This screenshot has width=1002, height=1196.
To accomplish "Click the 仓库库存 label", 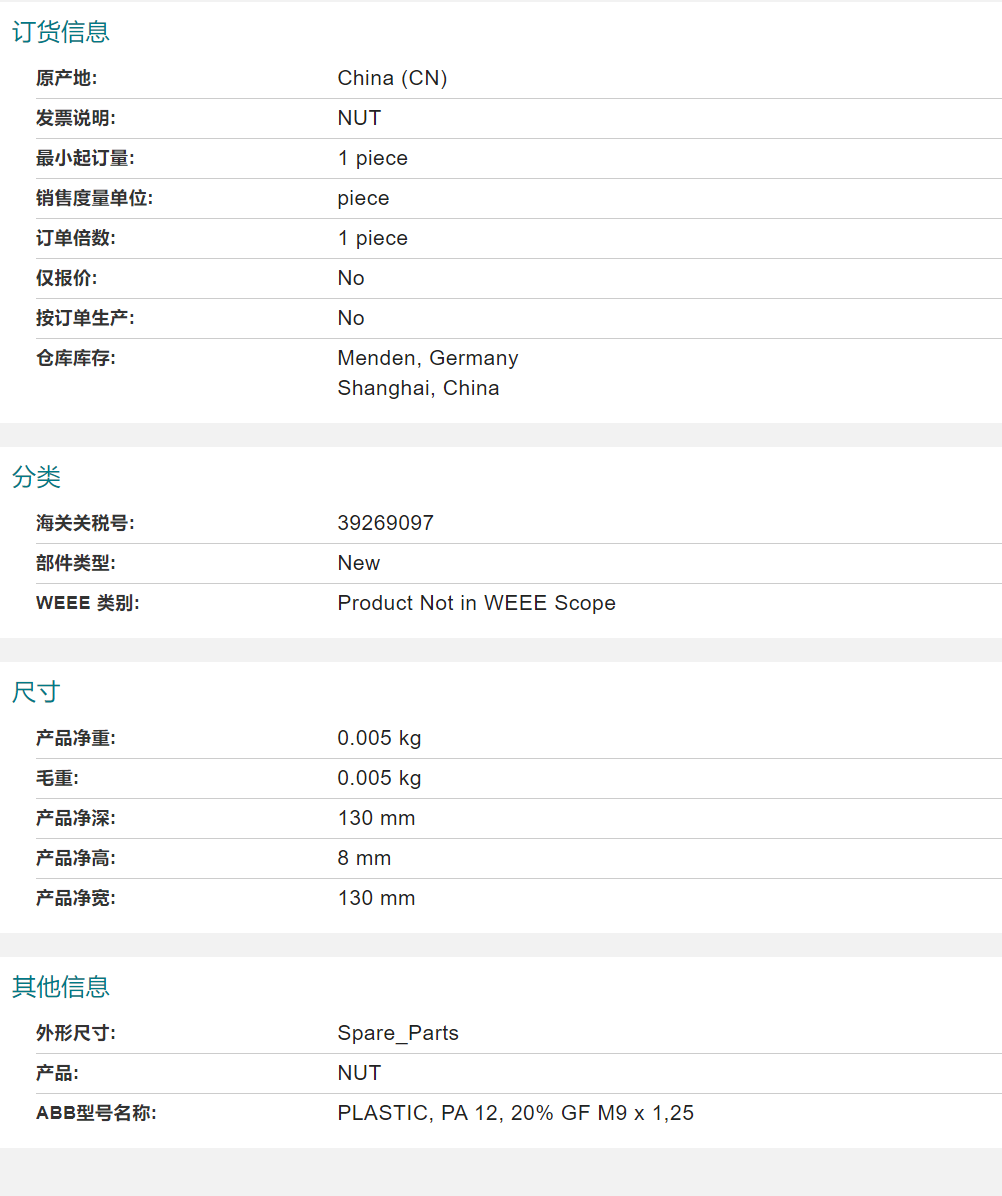I will coord(76,358).
